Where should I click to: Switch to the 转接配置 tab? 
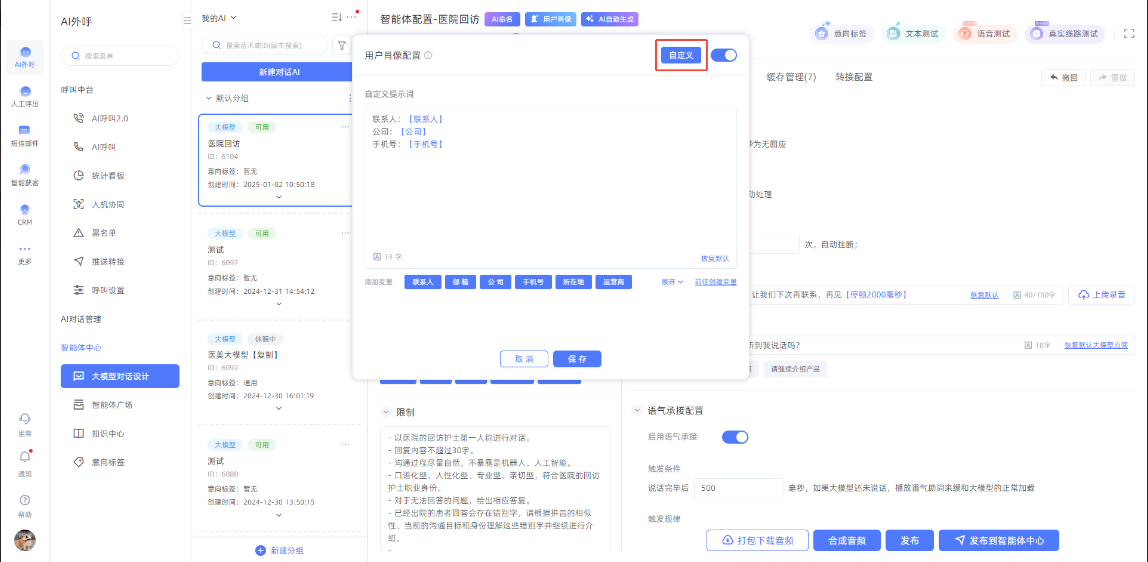click(x=854, y=77)
